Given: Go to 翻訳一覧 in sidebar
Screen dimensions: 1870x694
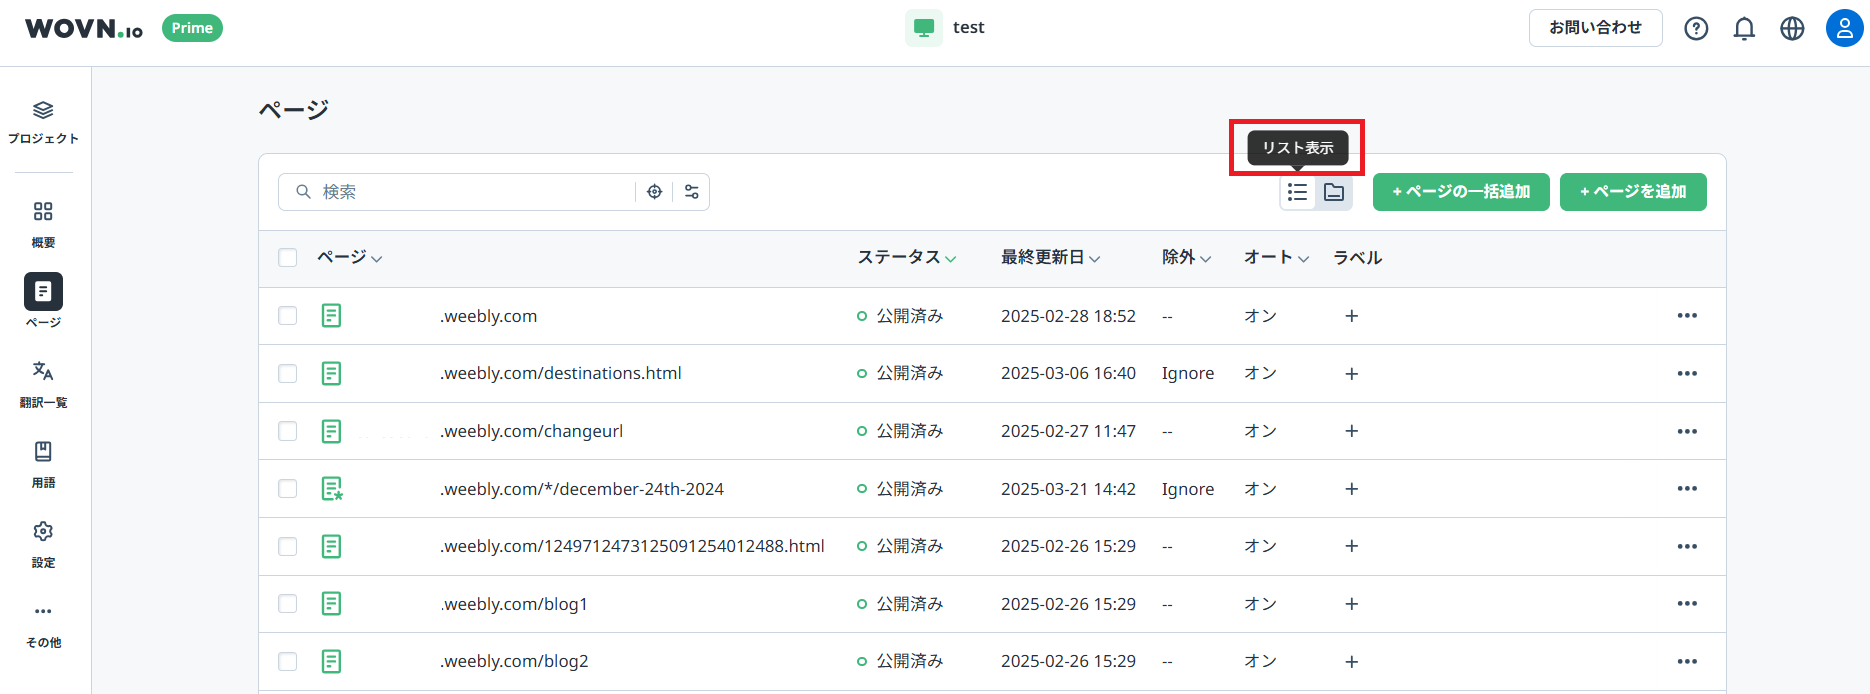Looking at the screenshot, I should coord(43,383).
